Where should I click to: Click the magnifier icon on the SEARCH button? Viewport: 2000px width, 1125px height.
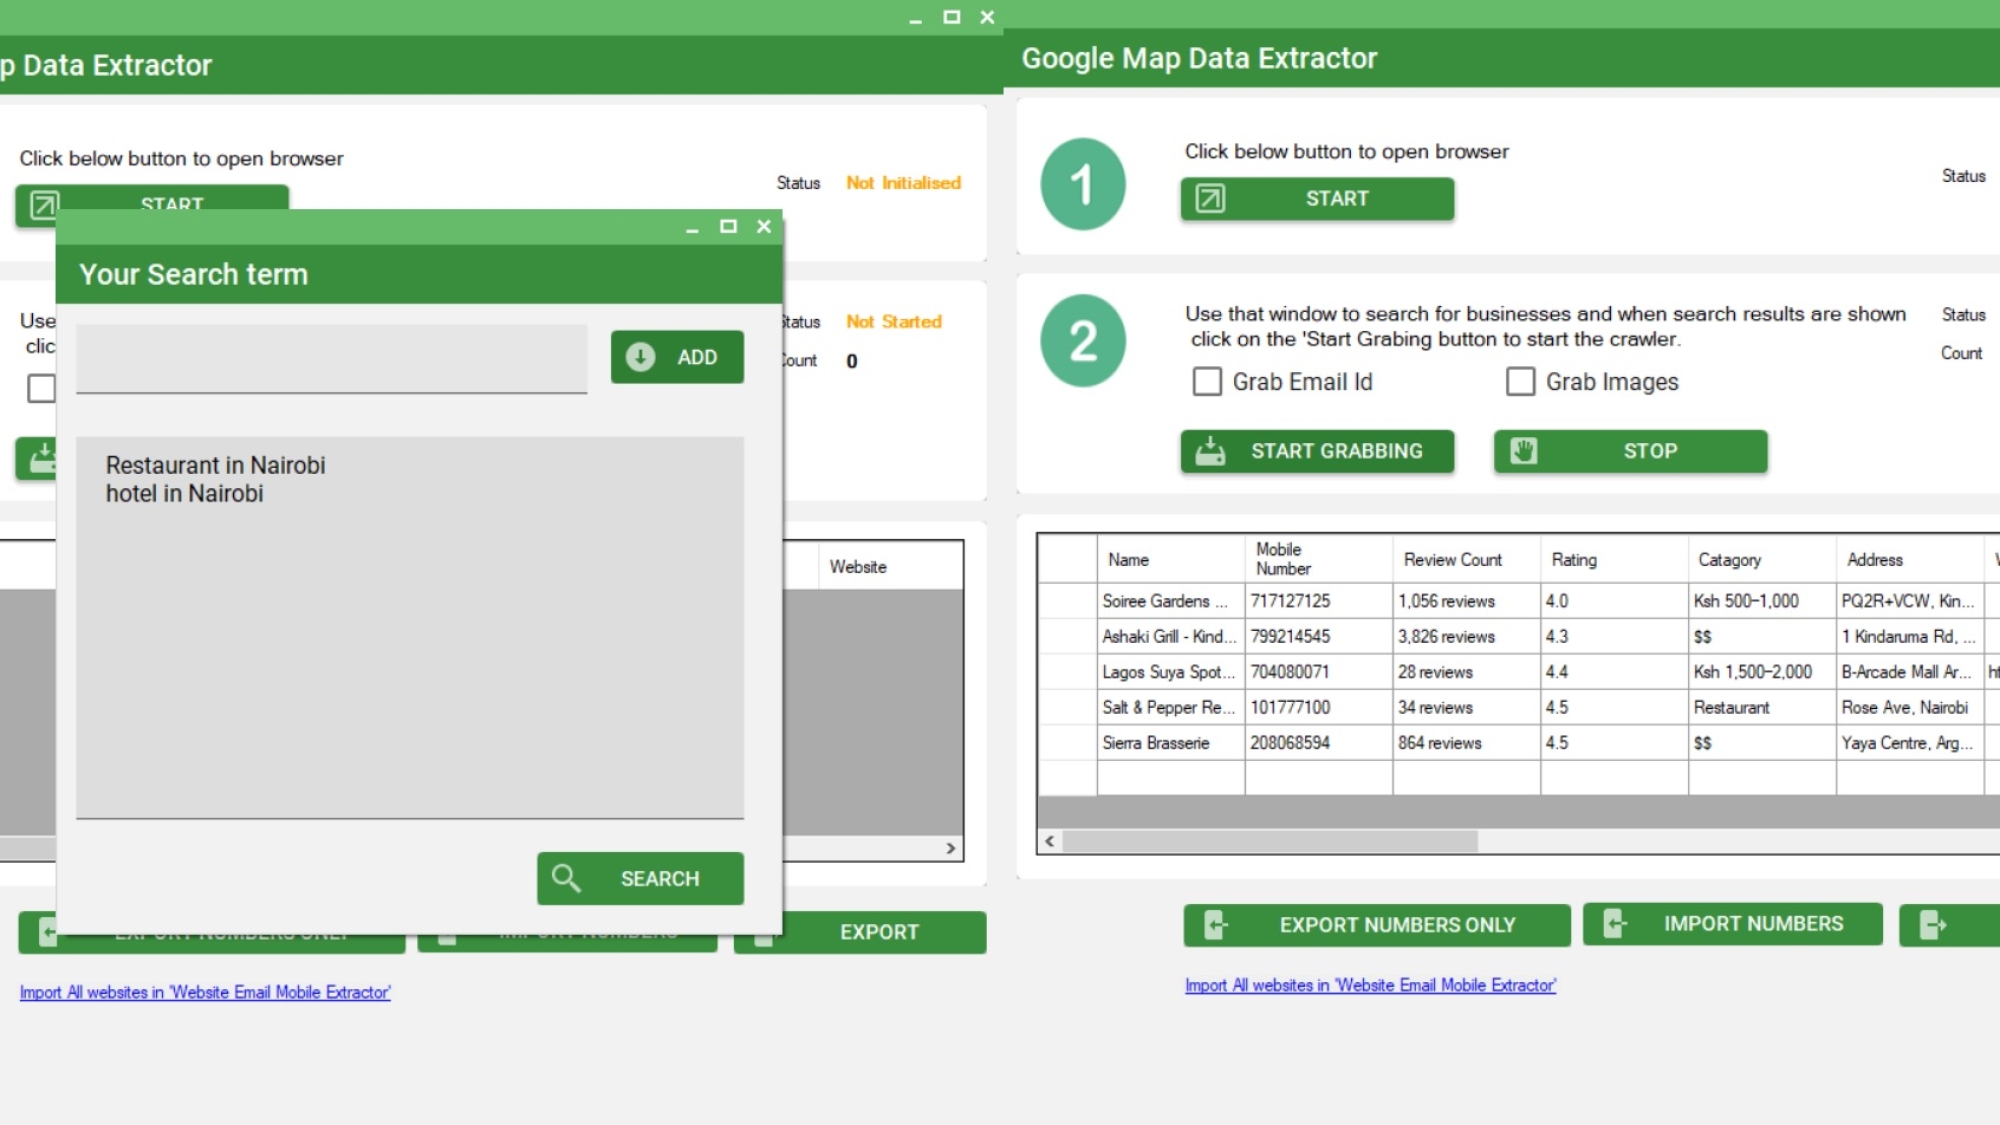566,878
